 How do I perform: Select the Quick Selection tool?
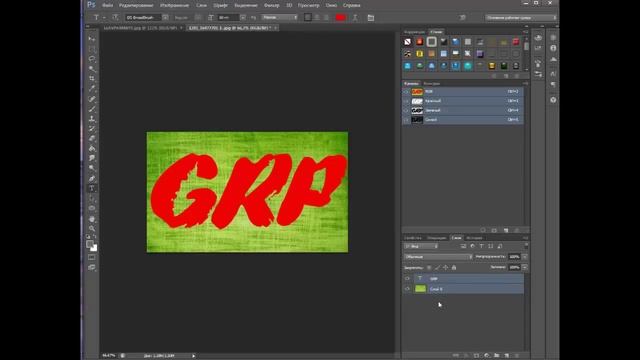point(92,69)
